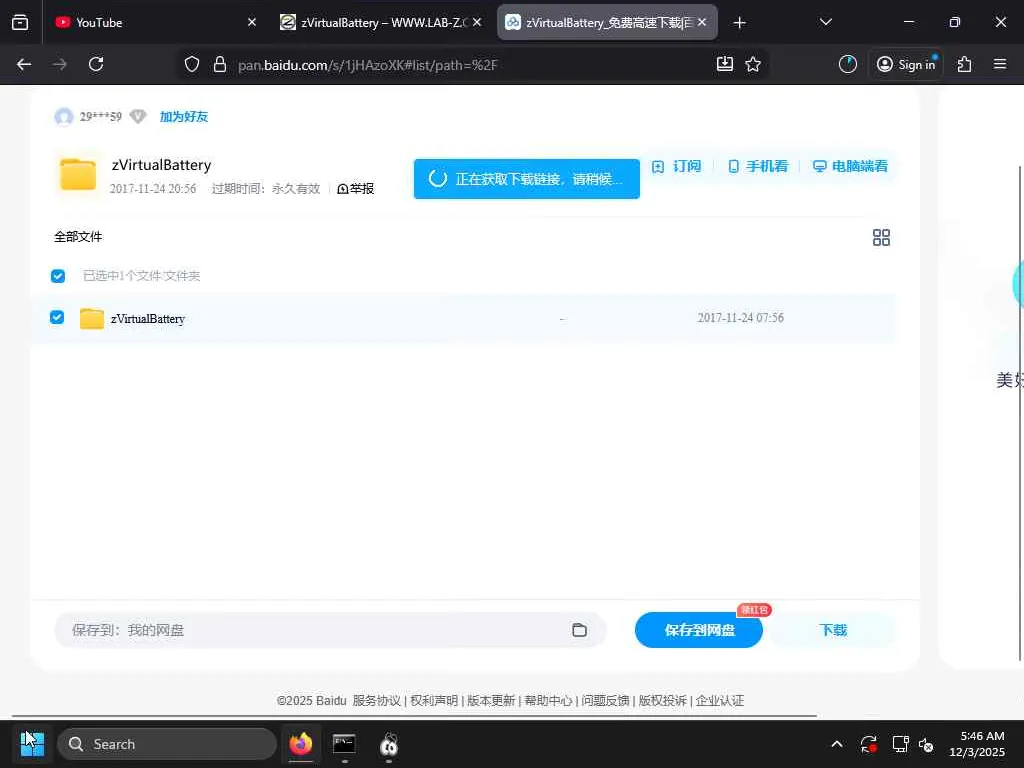
Task: Switch to grid view layout icon
Action: (881, 237)
